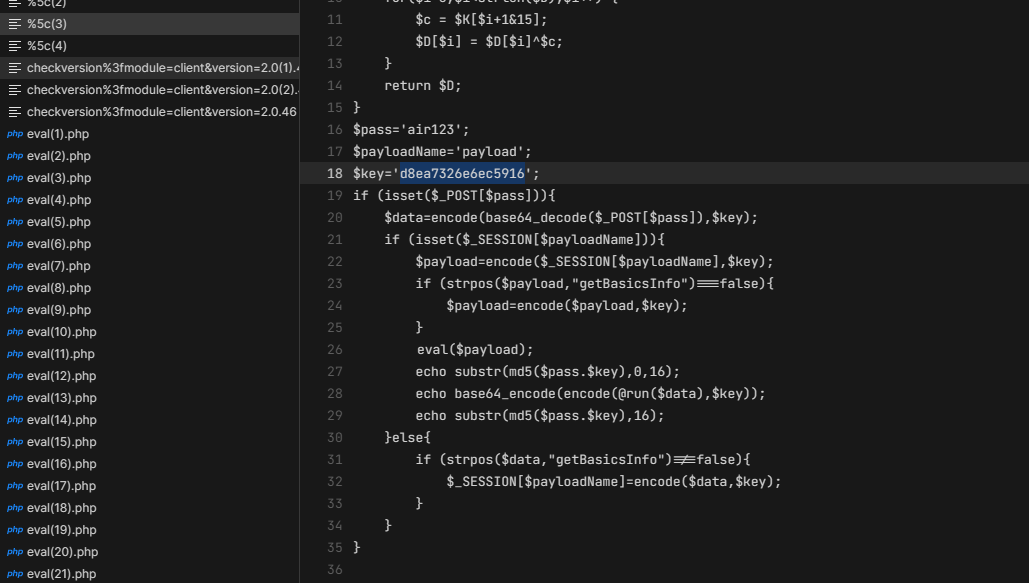Screen dimensions: 1029x583
Task: Open eval(21).php in the file list
Action: coord(150,573)
